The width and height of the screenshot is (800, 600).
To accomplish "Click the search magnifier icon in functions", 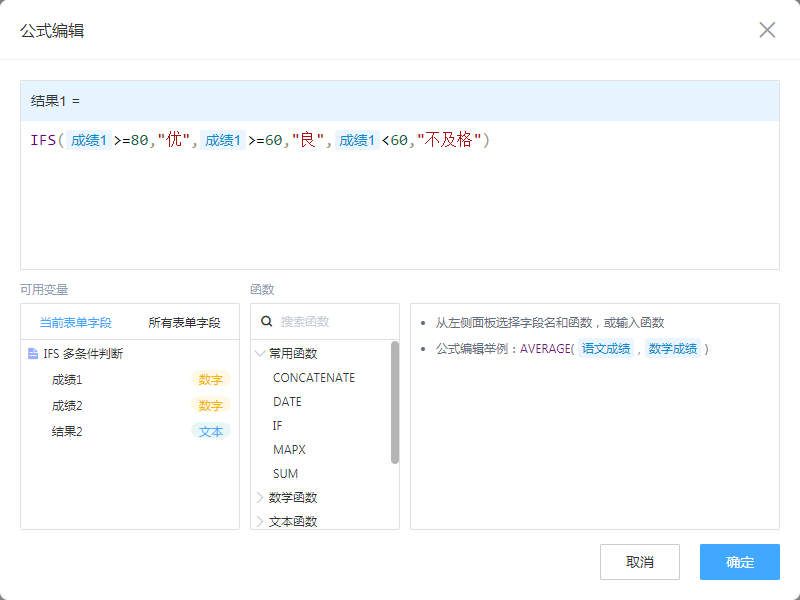I will 267,322.
